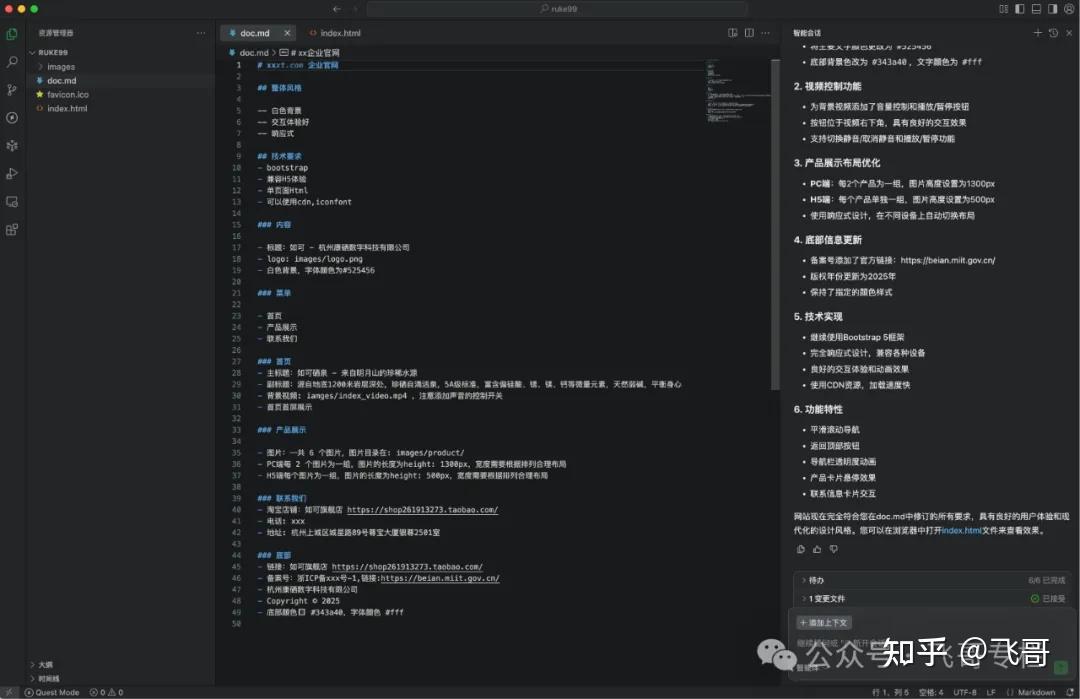This screenshot has height=699, width=1080.
Task: Close the 智能会话 chat panel
Action: [1069, 33]
